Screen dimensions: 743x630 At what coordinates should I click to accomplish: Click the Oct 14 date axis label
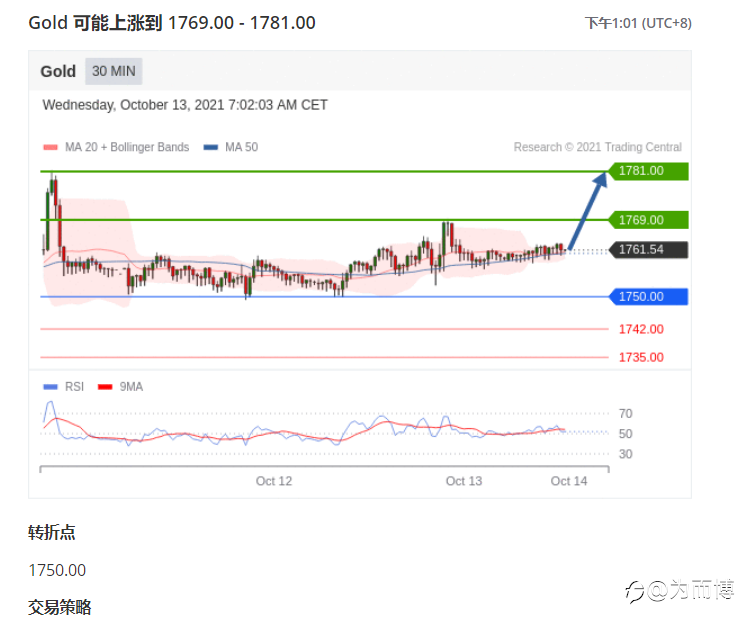(569, 481)
